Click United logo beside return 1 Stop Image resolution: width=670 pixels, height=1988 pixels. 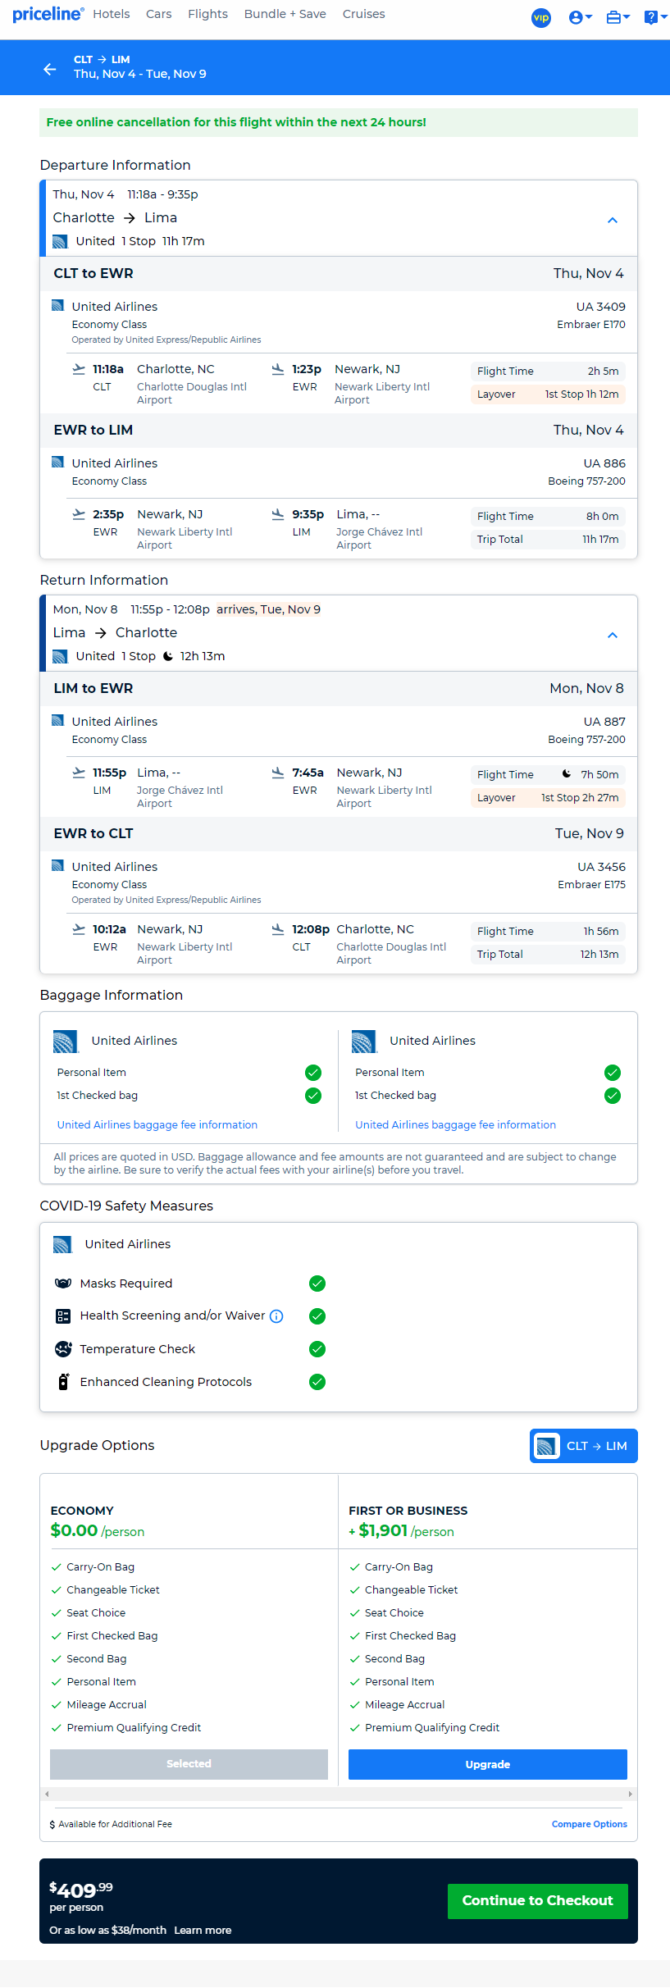click(x=60, y=656)
